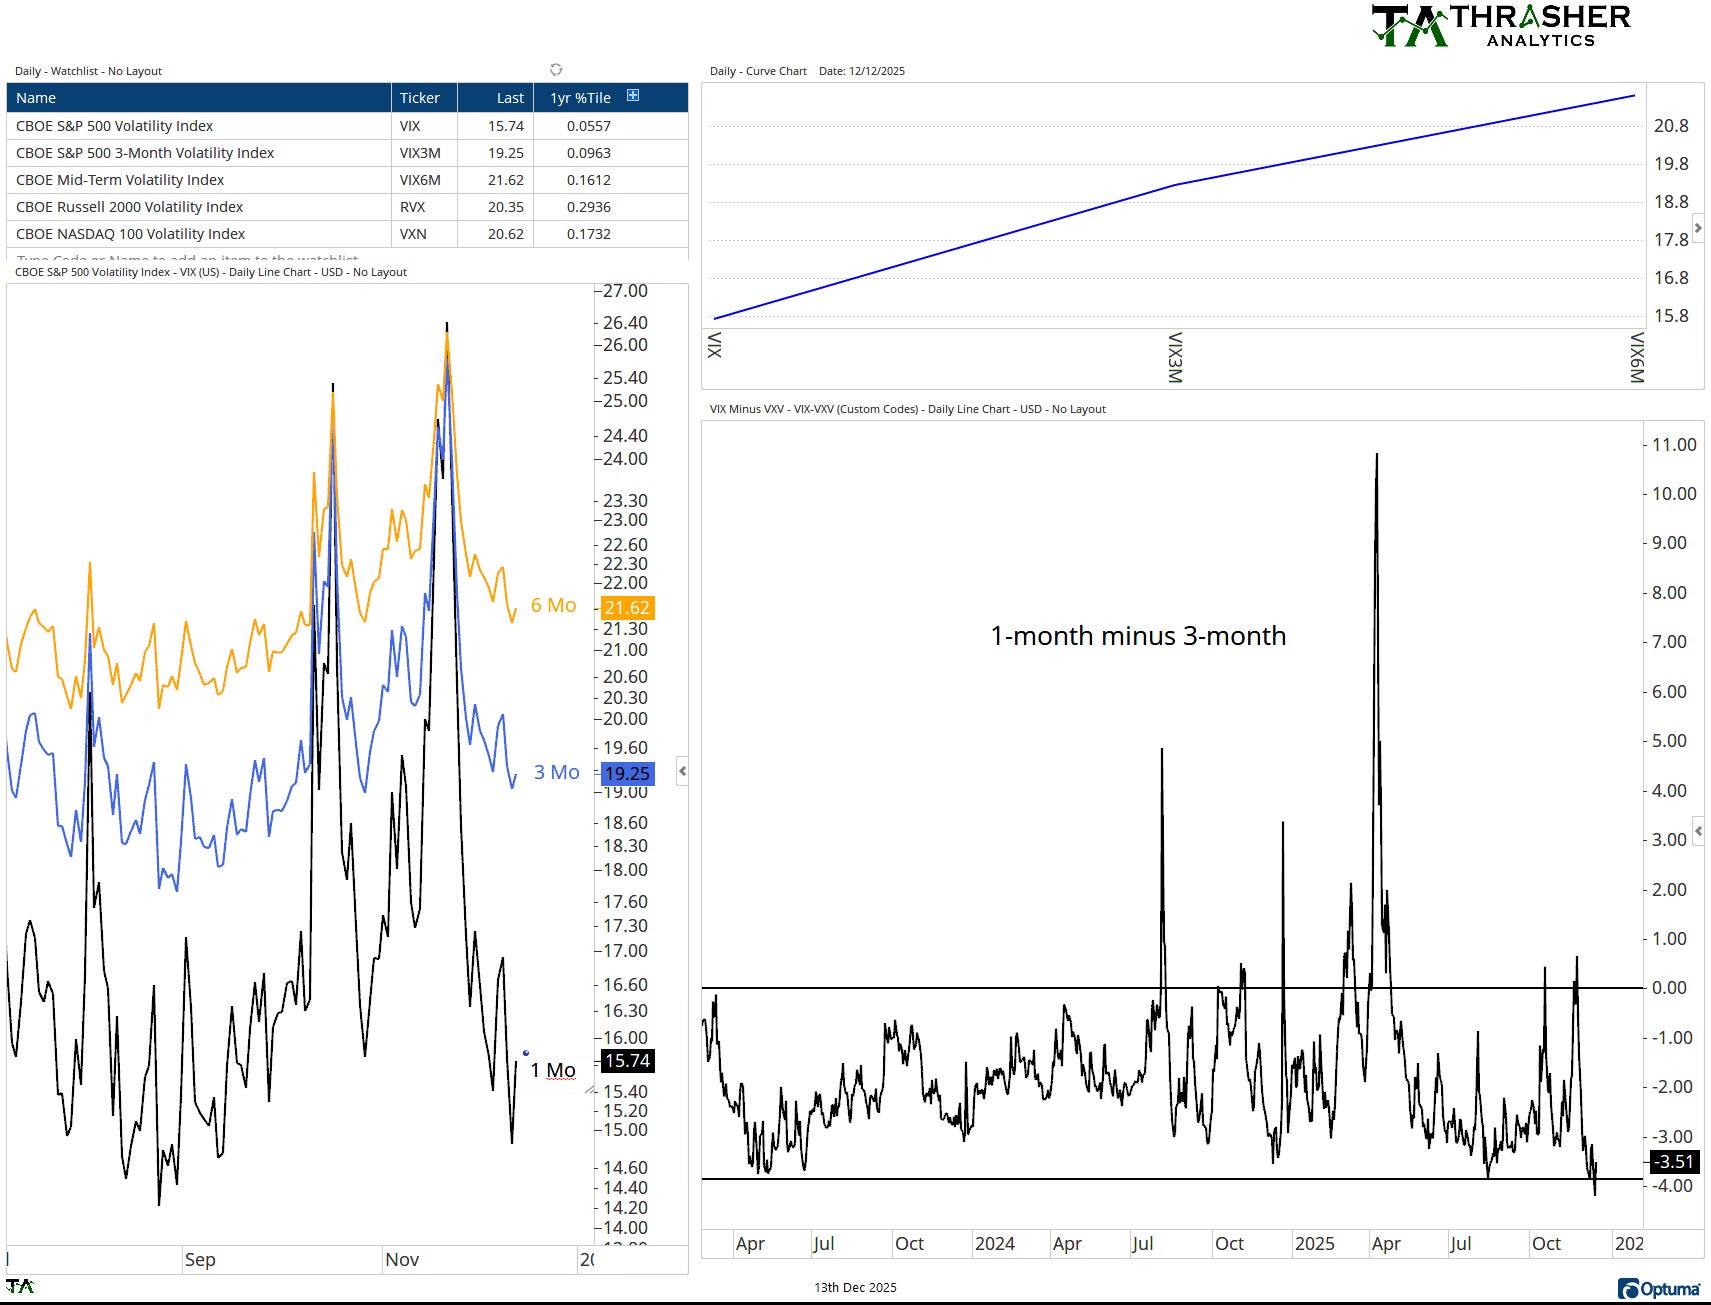Select the CBOE S&P 500 3-Month Volatility Index row

(x=347, y=153)
